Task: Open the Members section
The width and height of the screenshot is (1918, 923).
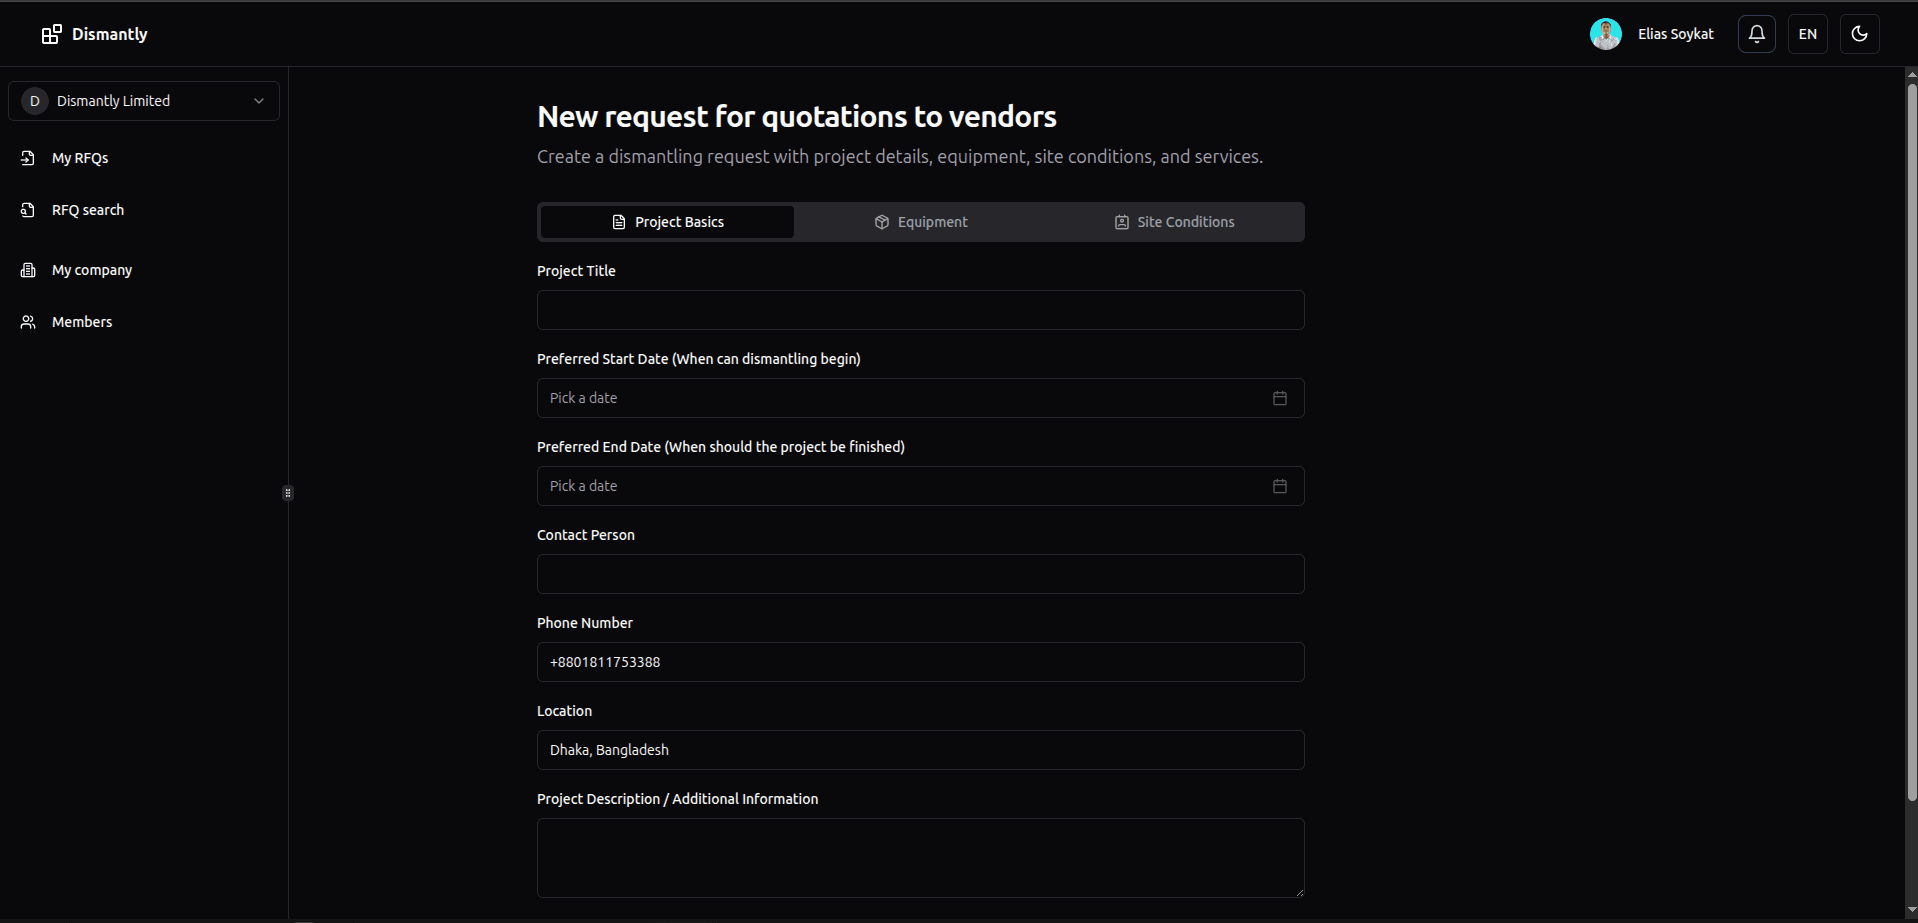Action: click(82, 321)
